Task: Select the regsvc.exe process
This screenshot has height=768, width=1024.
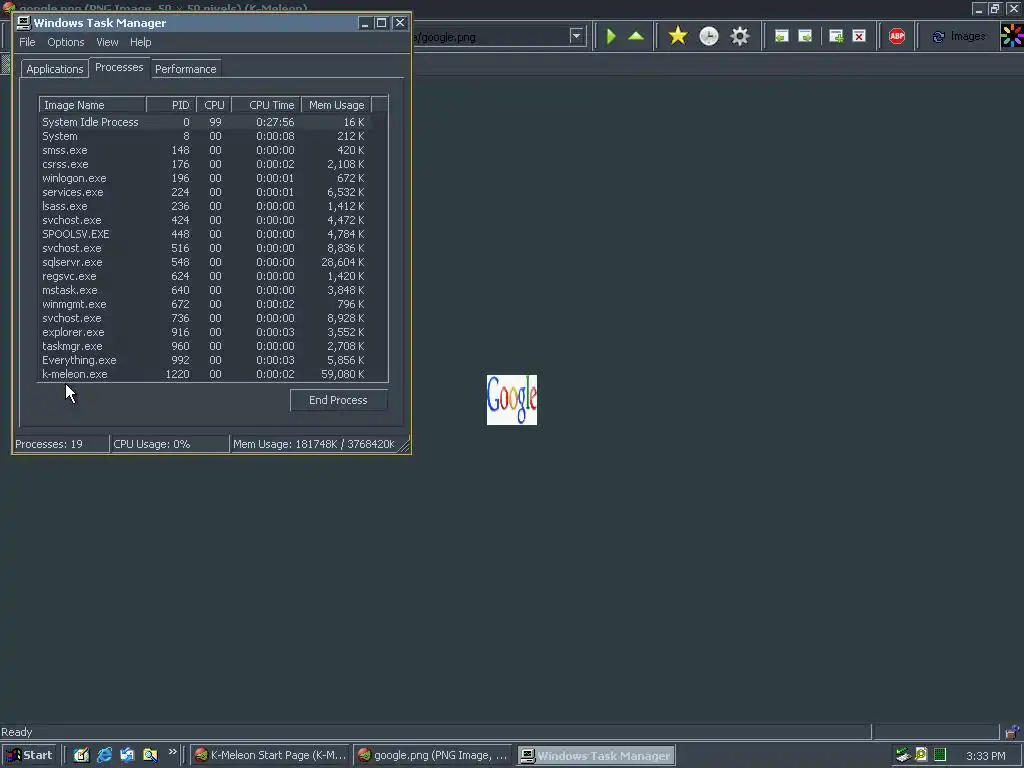Action: click(x=204, y=276)
